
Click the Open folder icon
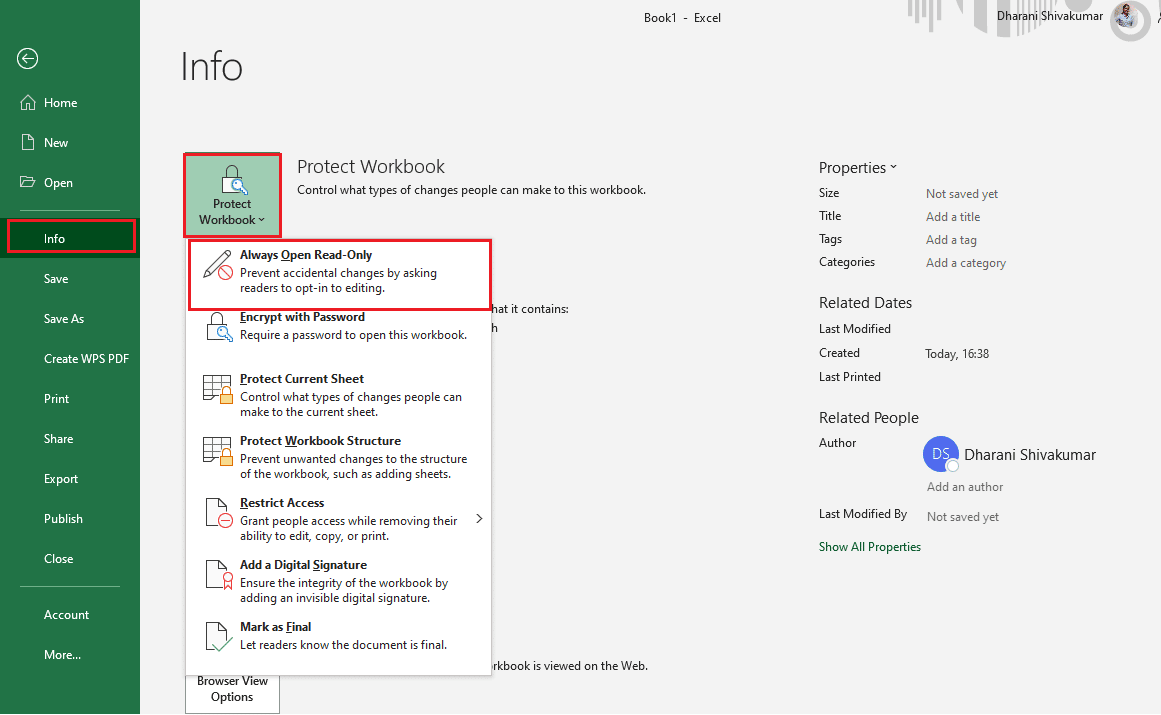click(x=27, y=182)
